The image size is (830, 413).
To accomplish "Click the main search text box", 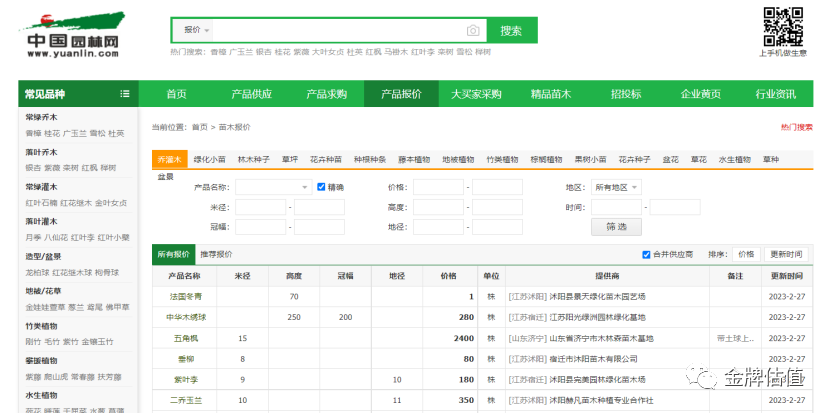I will pyautogui.click(x=339, y=31).
